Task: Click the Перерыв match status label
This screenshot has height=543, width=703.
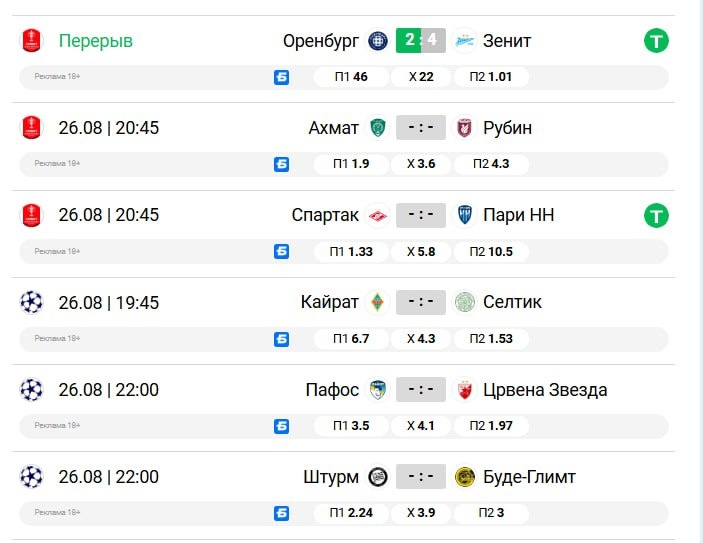Action: click(x=96, y=41)
